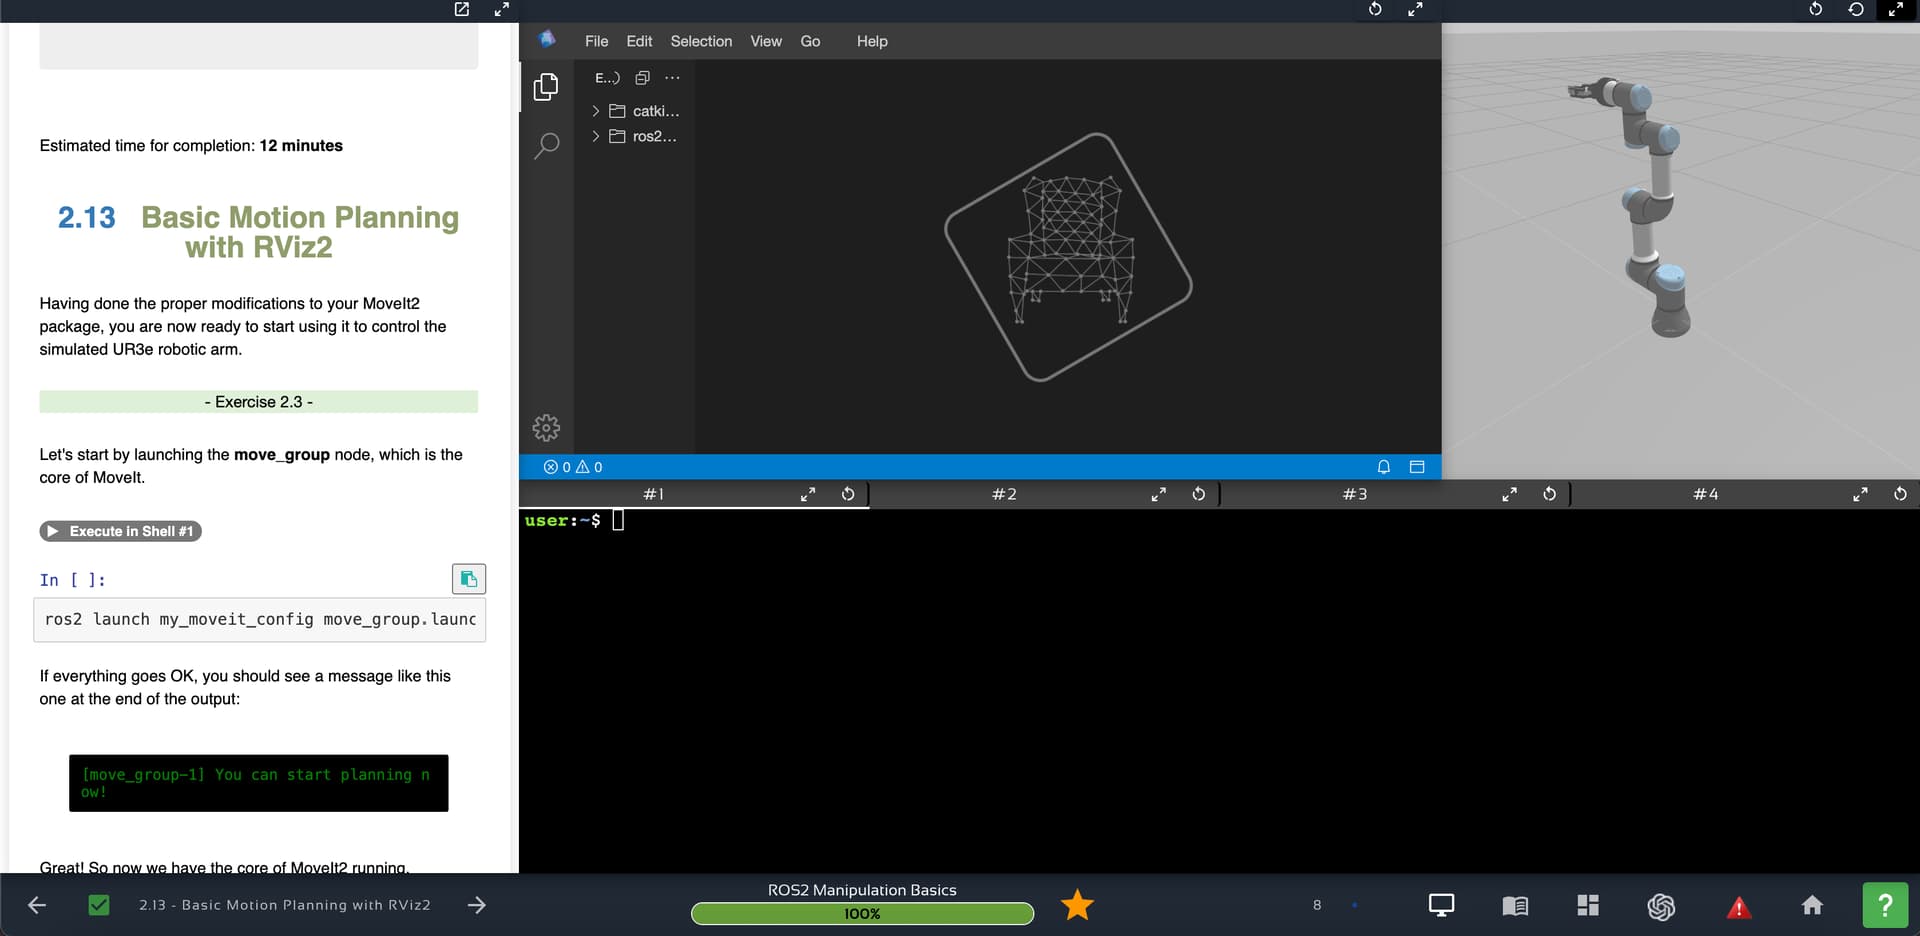
Task: Click the Execute in Shell #1 button
Action: [121, 531]
